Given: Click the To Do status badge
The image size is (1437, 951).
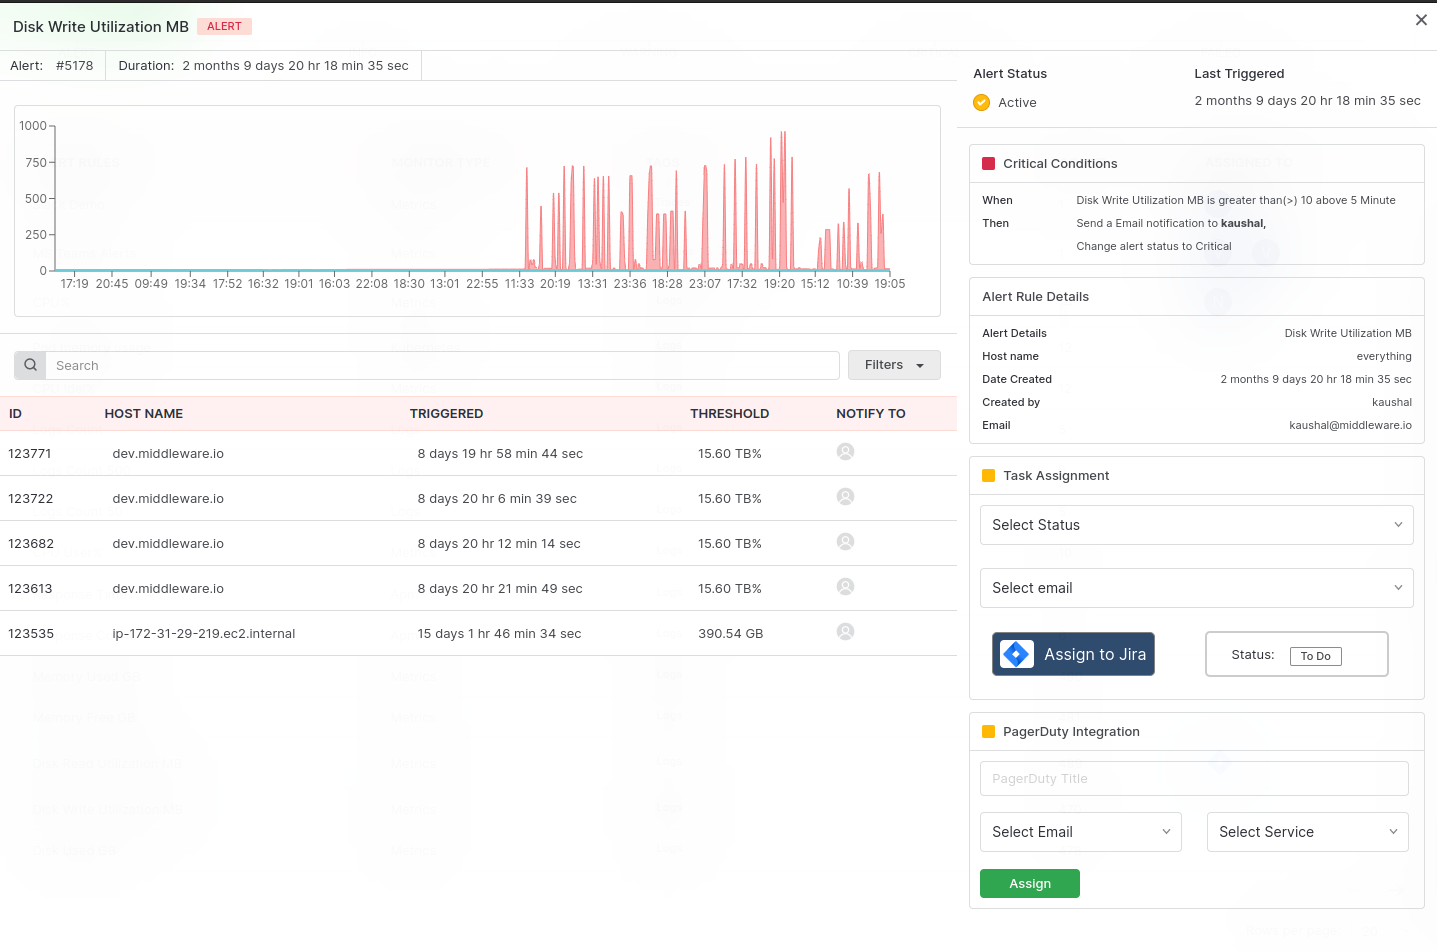Looking at the screenshot, I should click(x=1315, y=656).
